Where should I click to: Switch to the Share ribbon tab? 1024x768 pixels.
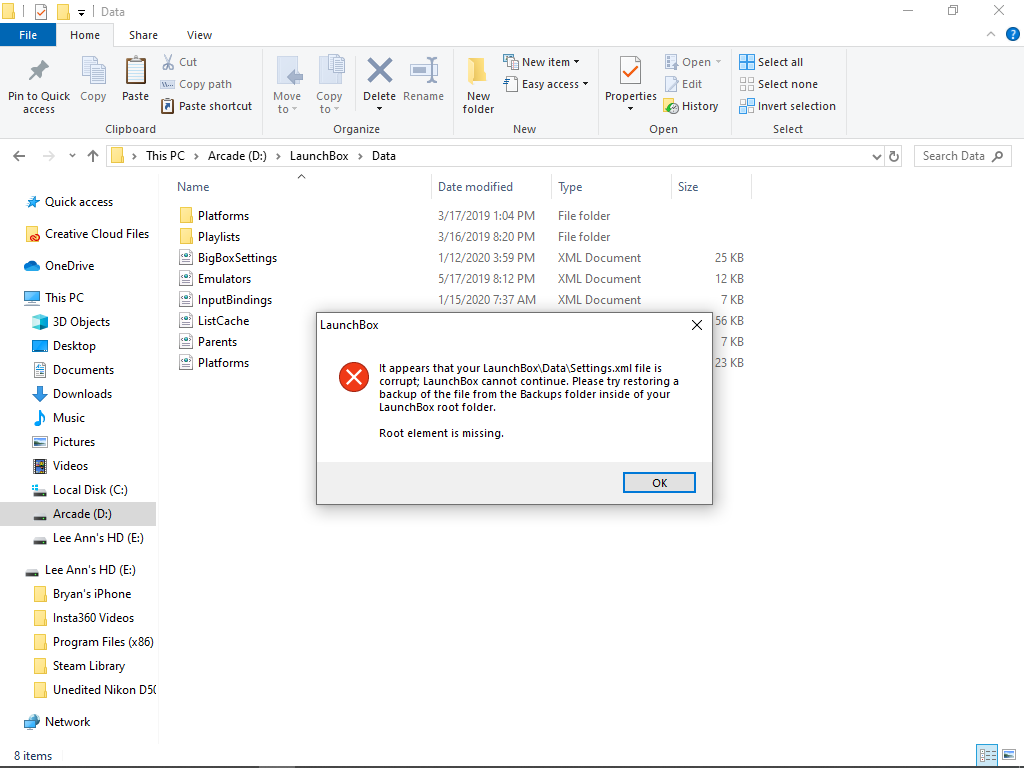143,35
